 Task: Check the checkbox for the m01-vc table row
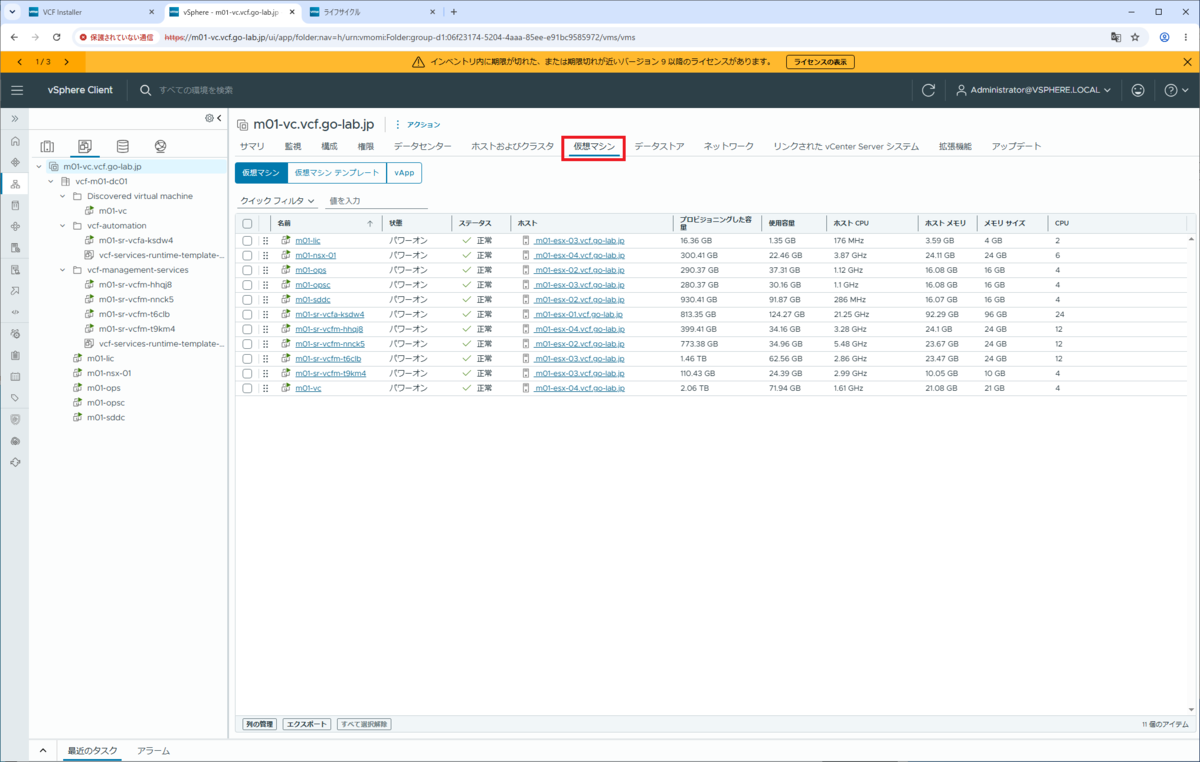(x=247, y=388)
